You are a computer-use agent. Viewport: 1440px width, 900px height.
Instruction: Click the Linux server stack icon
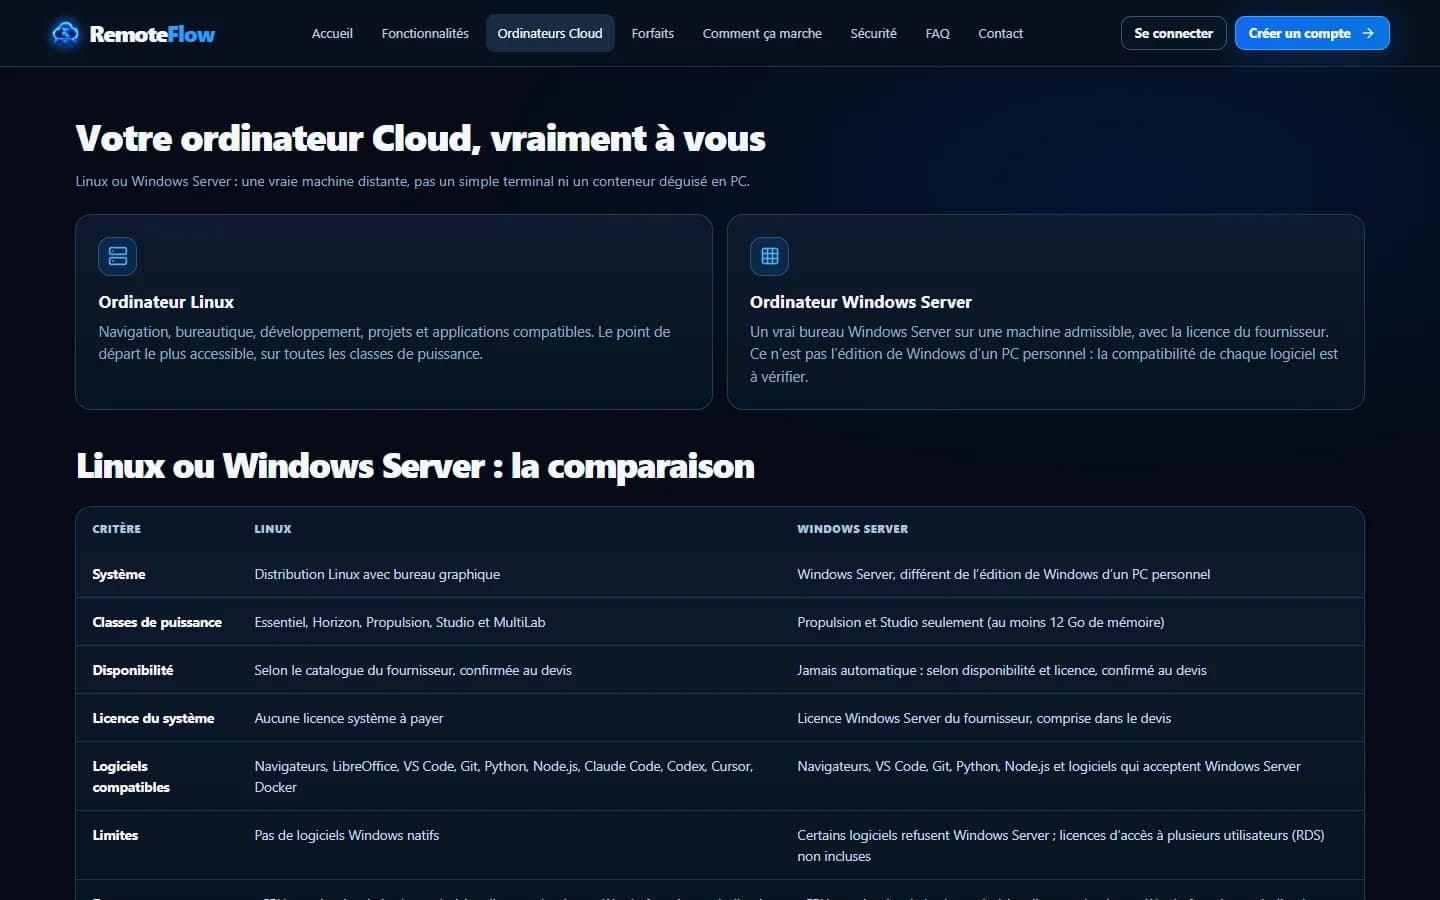coord(117,256)
